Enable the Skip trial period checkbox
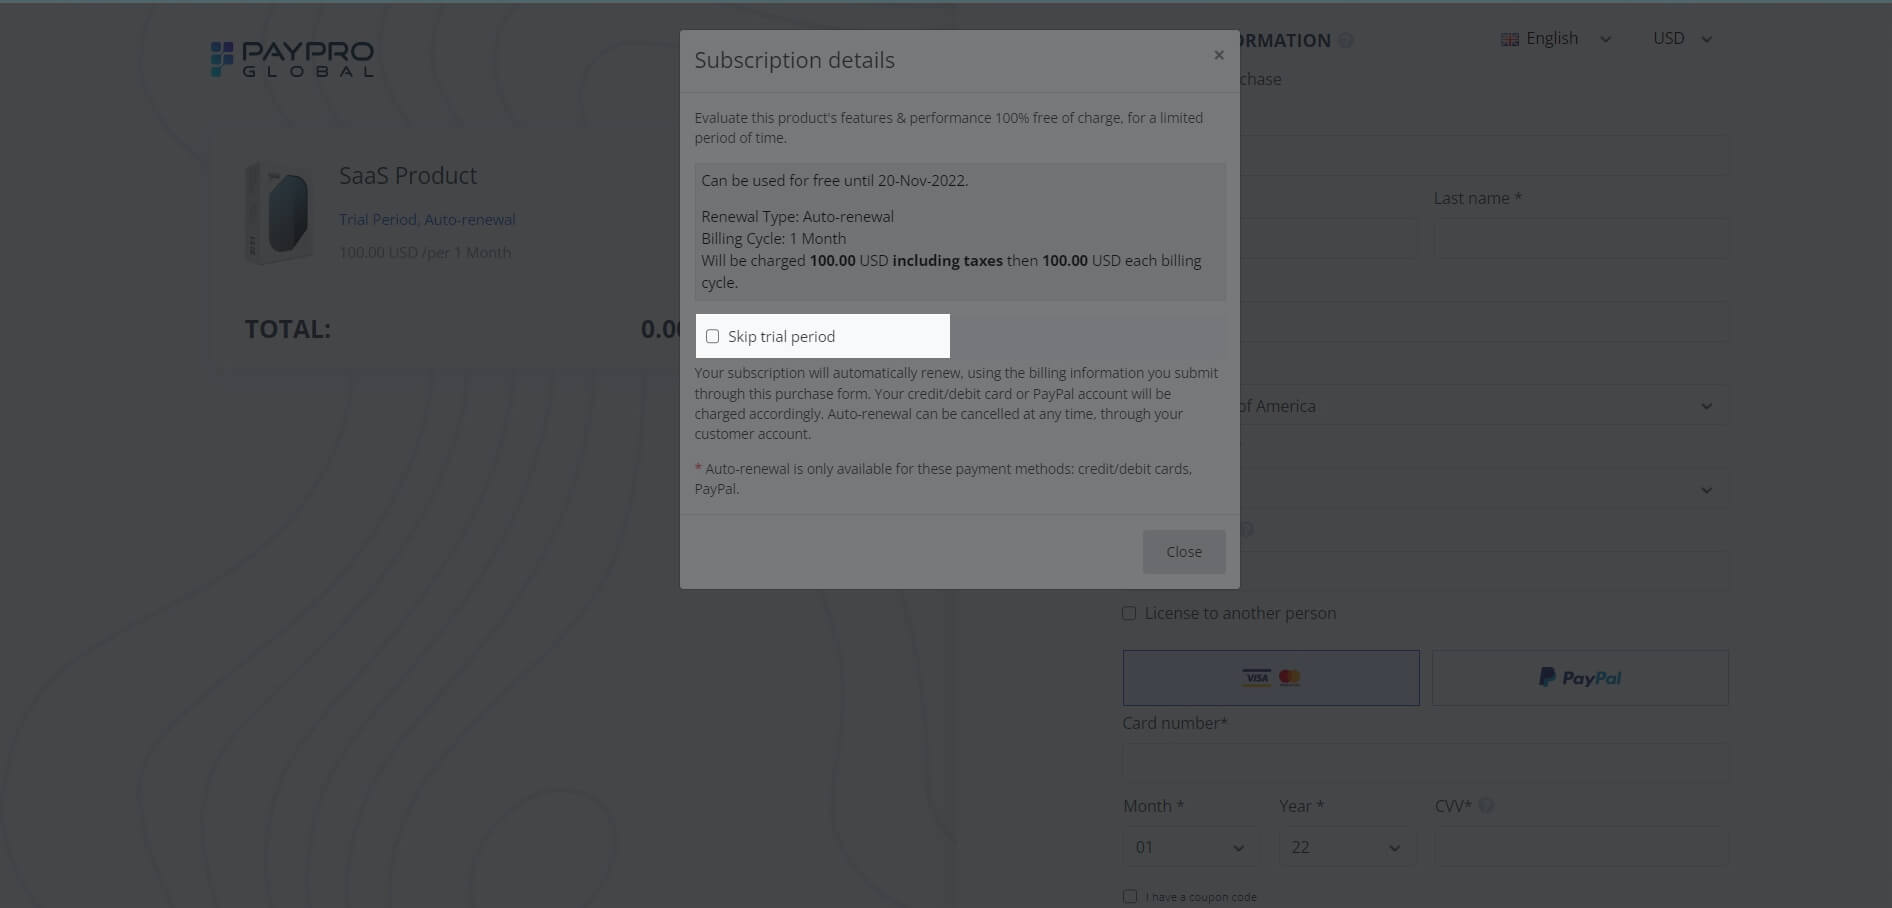This screenshot has height=908, width=1892. click(x=712, y=336)
